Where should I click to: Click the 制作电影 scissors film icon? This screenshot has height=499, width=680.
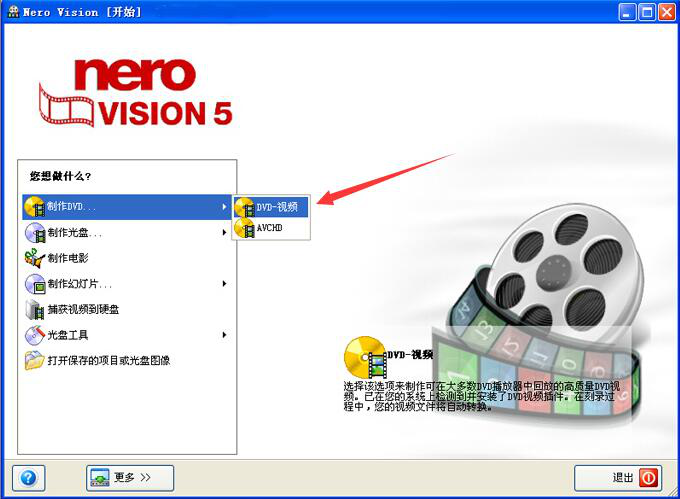35,258
